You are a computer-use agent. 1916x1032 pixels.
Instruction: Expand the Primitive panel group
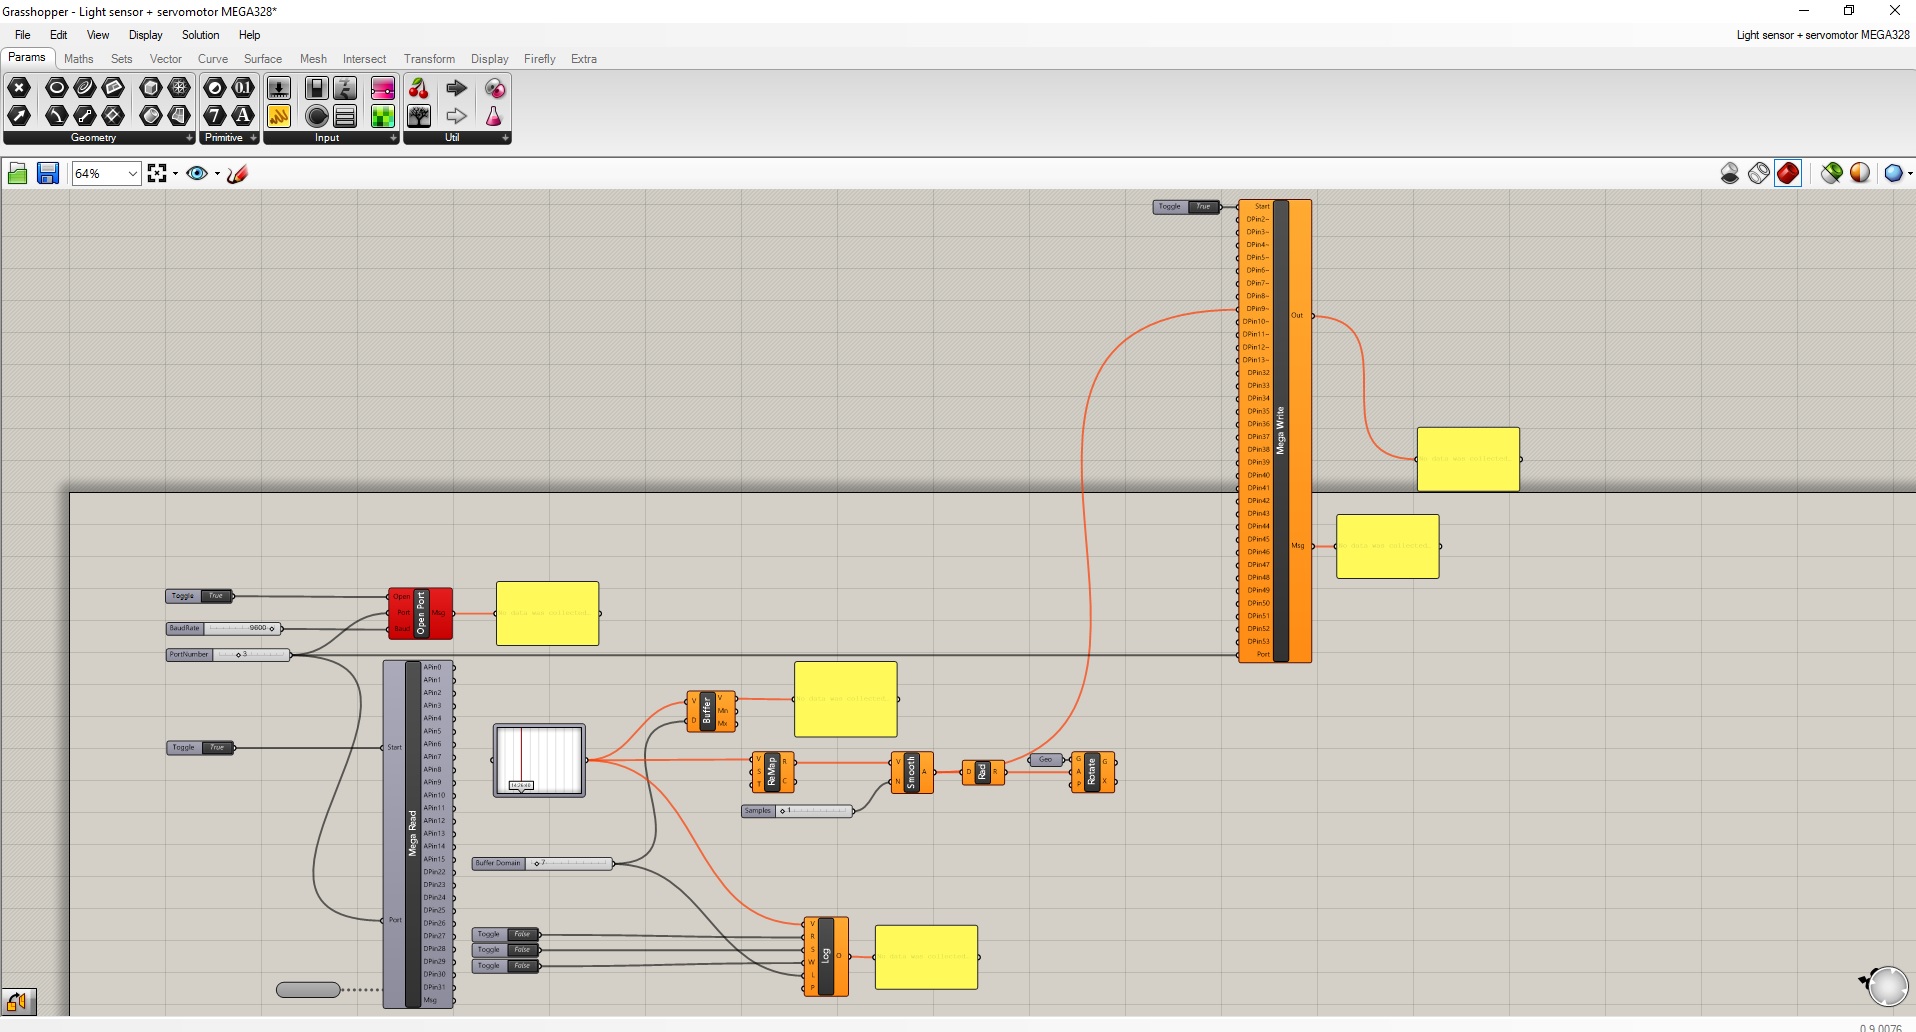[x=254, y=138]
